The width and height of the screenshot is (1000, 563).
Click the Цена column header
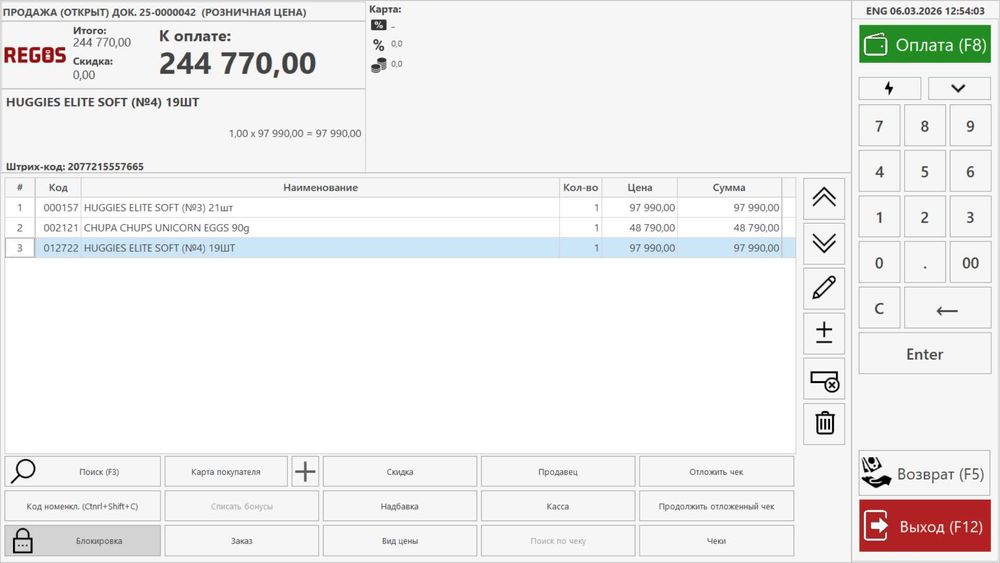[640, 187]
